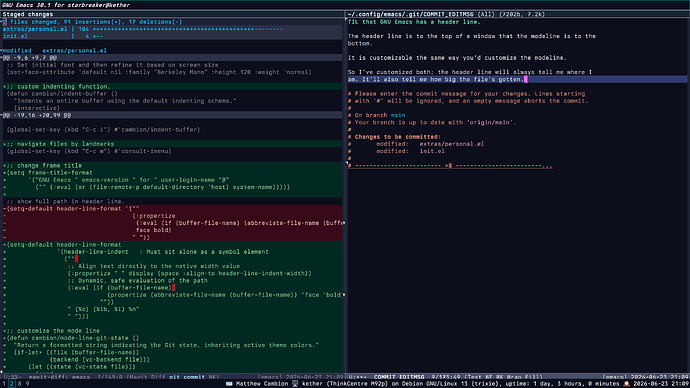Click the computer icon before kether hostname
The width and height of the screenshot is (690, 388).
click(295, 384)
